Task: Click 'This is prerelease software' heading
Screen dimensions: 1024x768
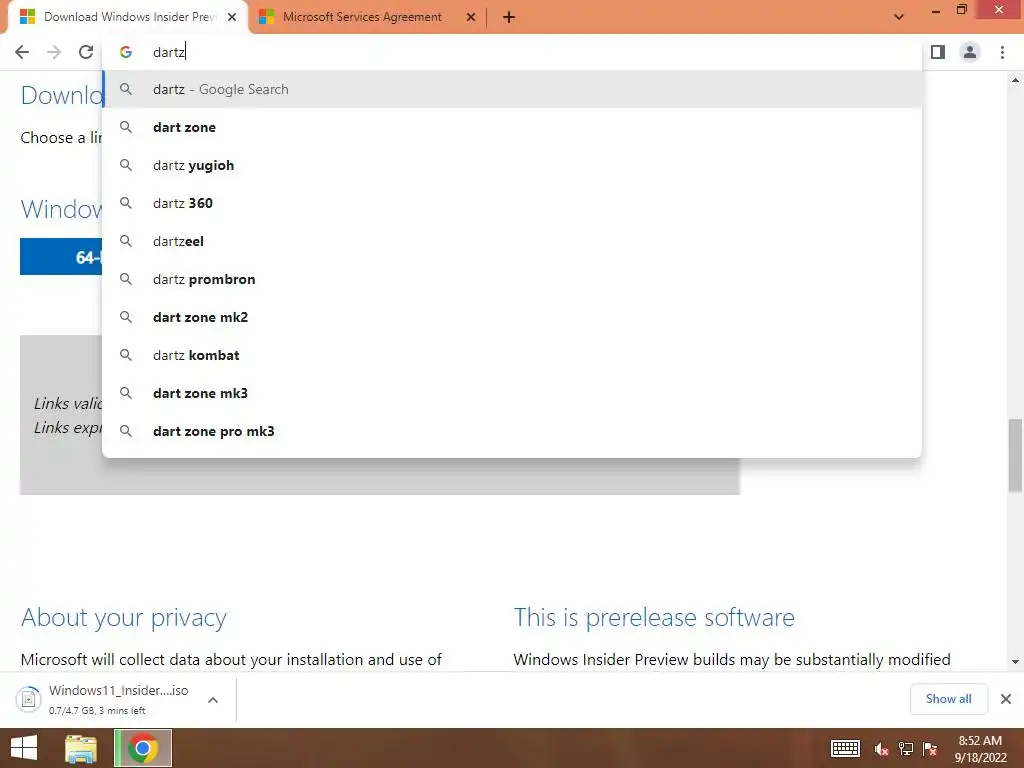Action: coord(654,617)
